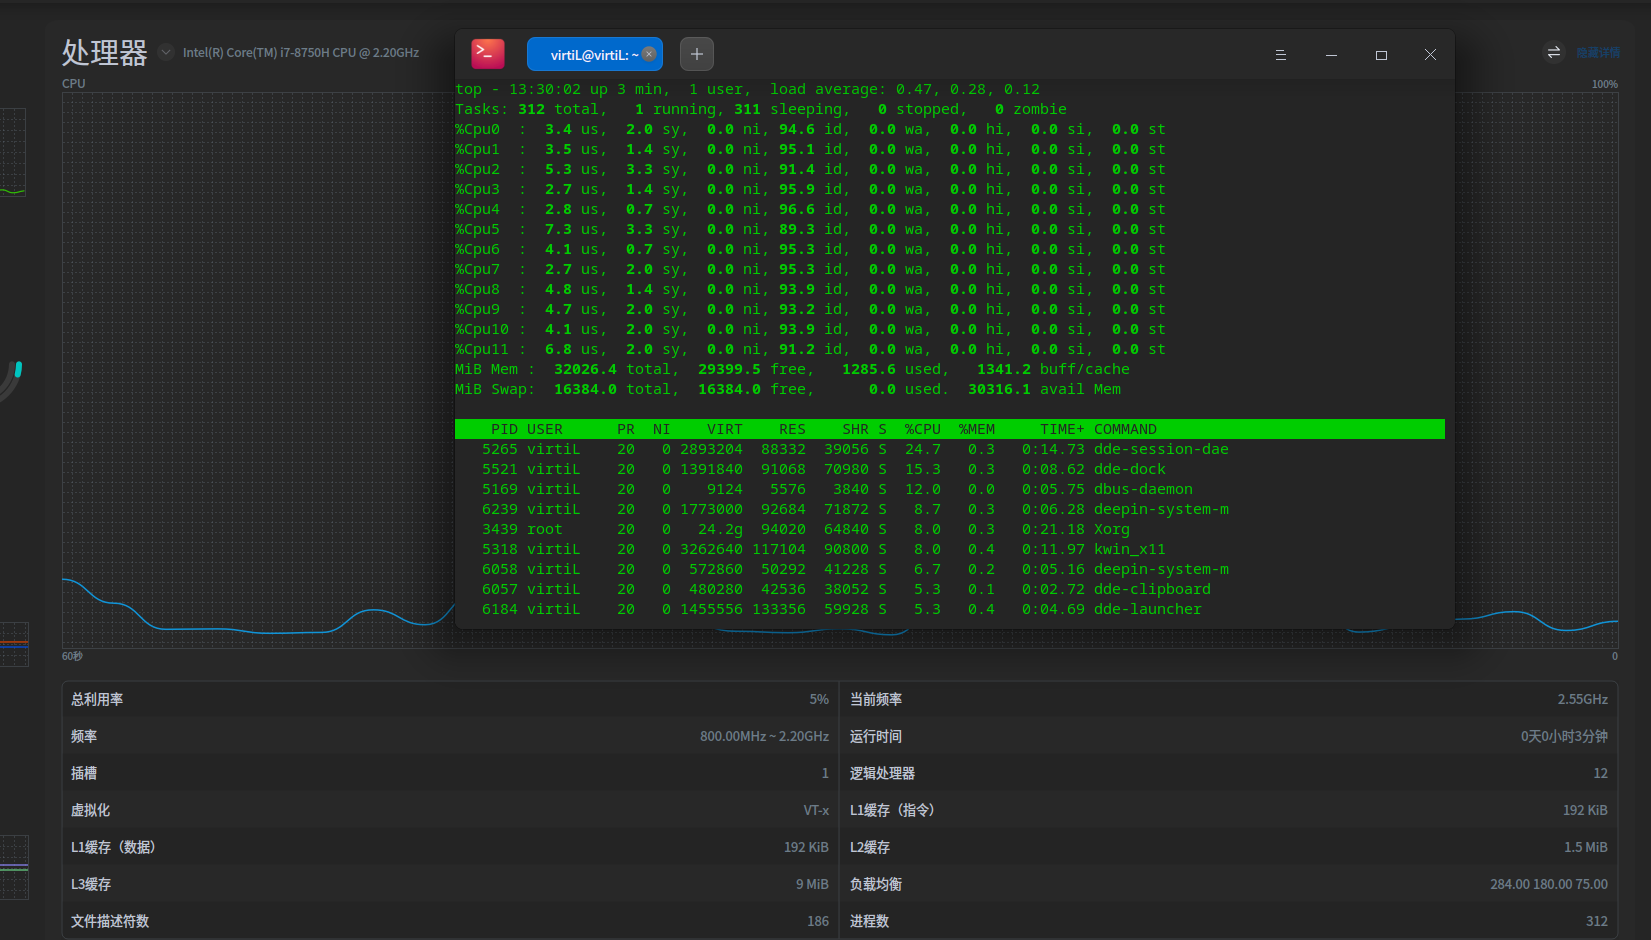Close the terminal window
The width and height of the screenshot is (1651, 940).
[x=1430, y=55]
